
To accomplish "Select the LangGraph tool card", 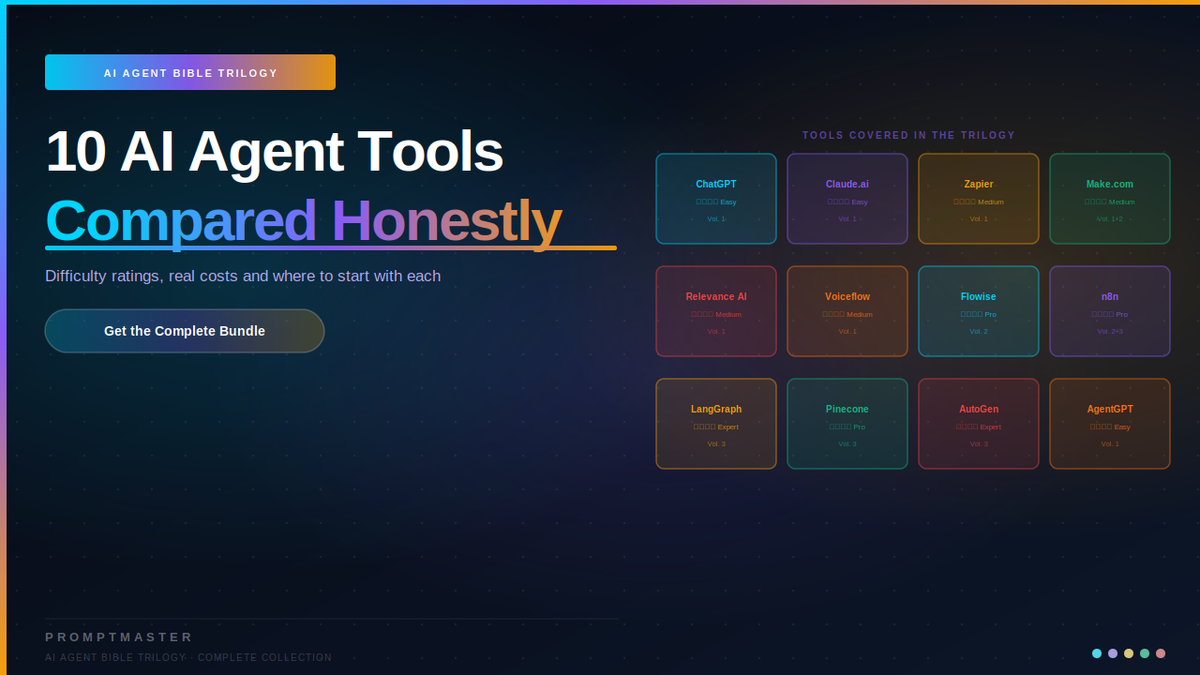I will click(716, 424).
